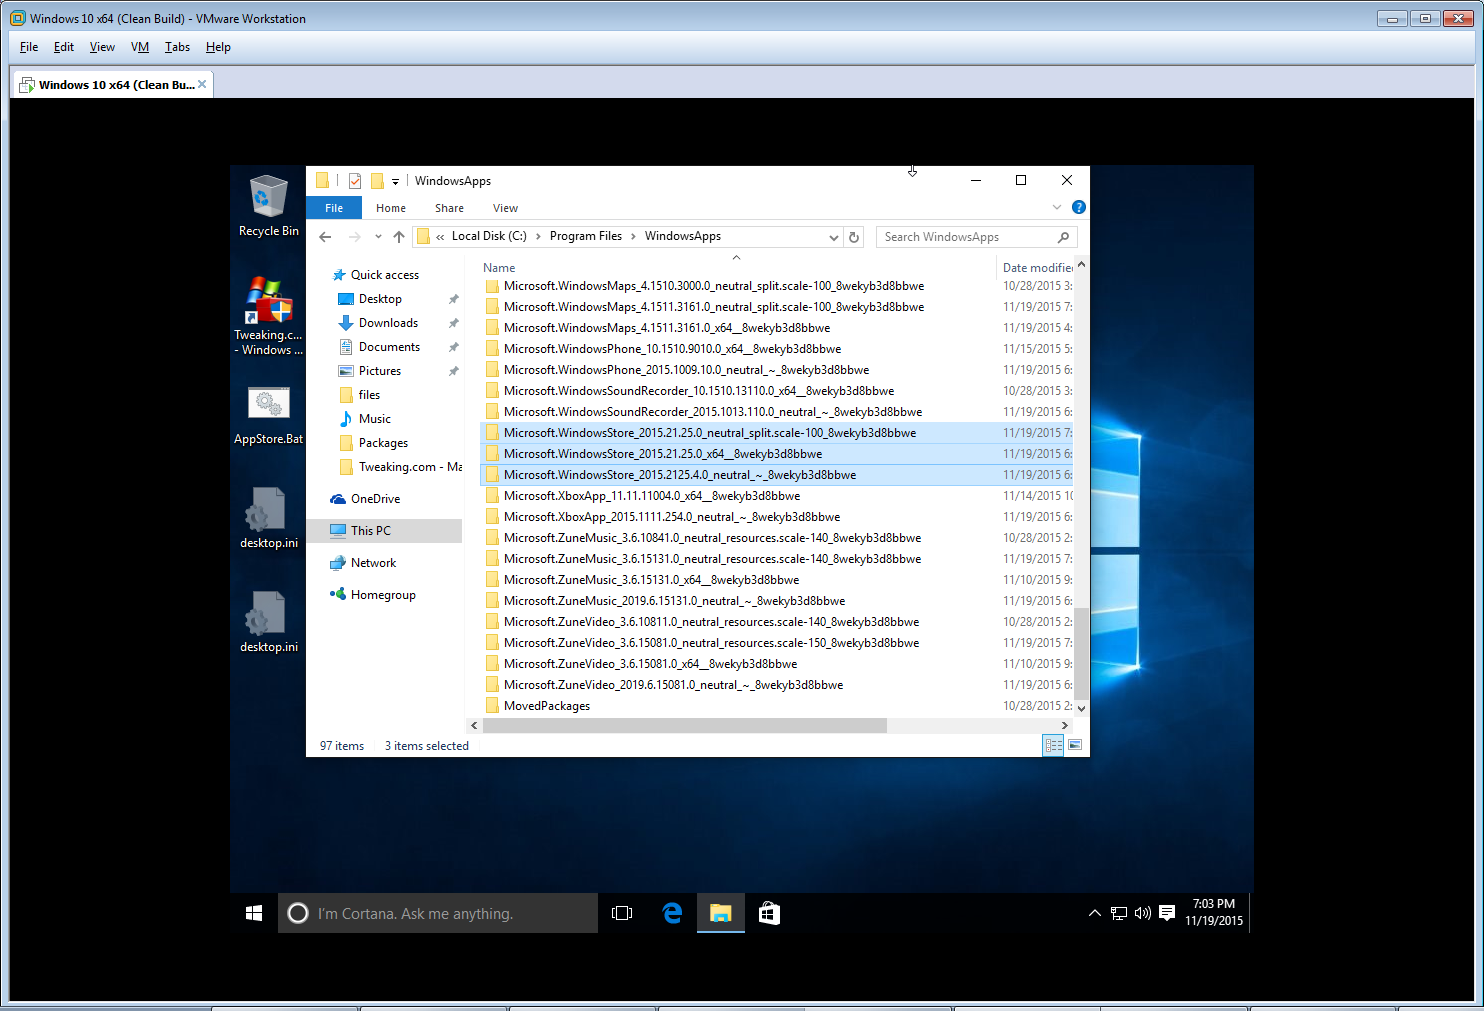This screenshot has height=1011, width=1484.
Task: Open the Action Center notification icon
Action: coord(1166,913)
